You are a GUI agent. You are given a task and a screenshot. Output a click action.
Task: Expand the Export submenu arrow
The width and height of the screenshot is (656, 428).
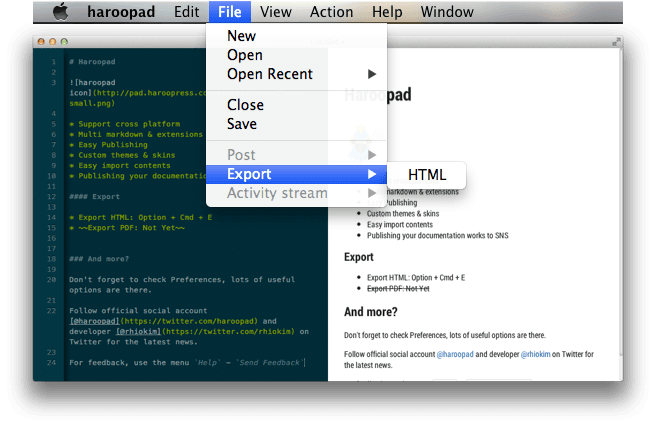click(372, 174)
